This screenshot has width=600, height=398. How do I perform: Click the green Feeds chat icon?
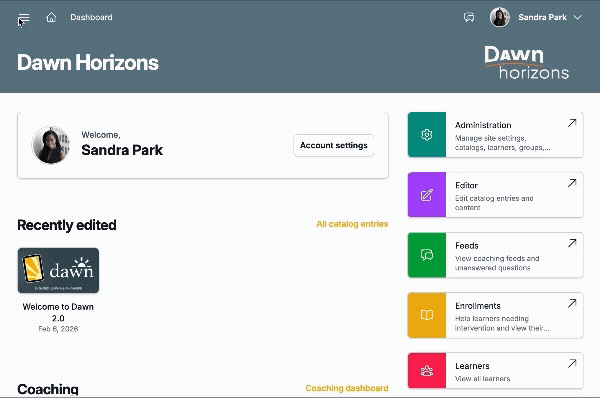(x=427, y=255)
